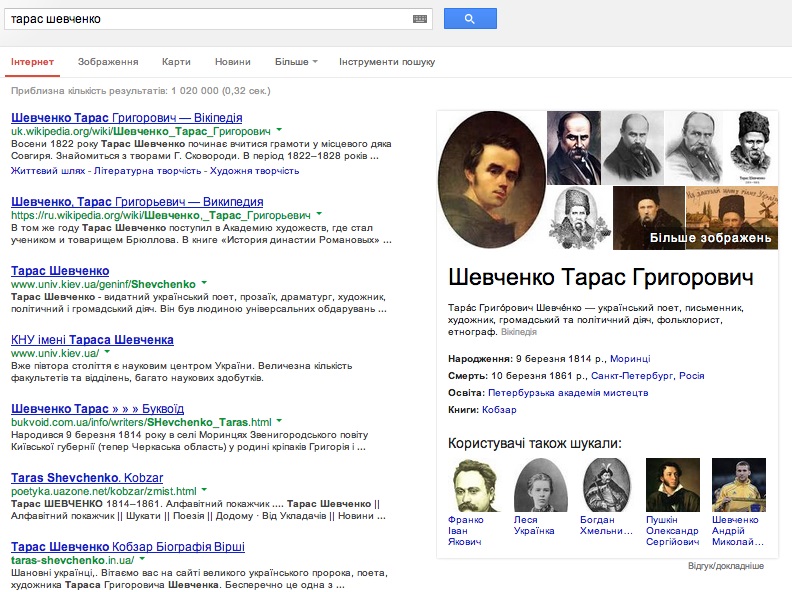Open 'Taras Shevchenko. Kobzar' result
792x592 pixels.
point(87,478)
